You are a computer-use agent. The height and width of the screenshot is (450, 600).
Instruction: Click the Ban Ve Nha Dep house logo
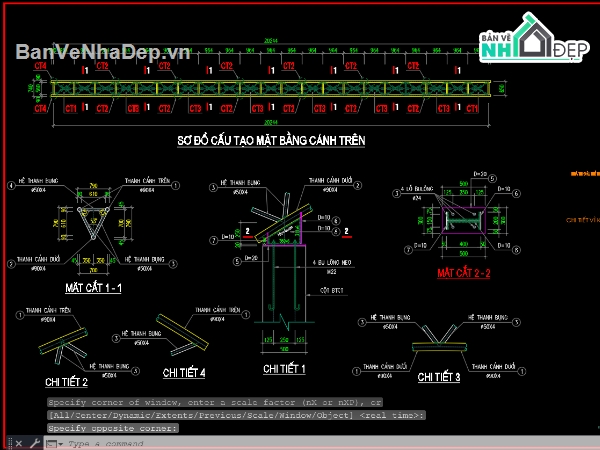coord(533,38)
